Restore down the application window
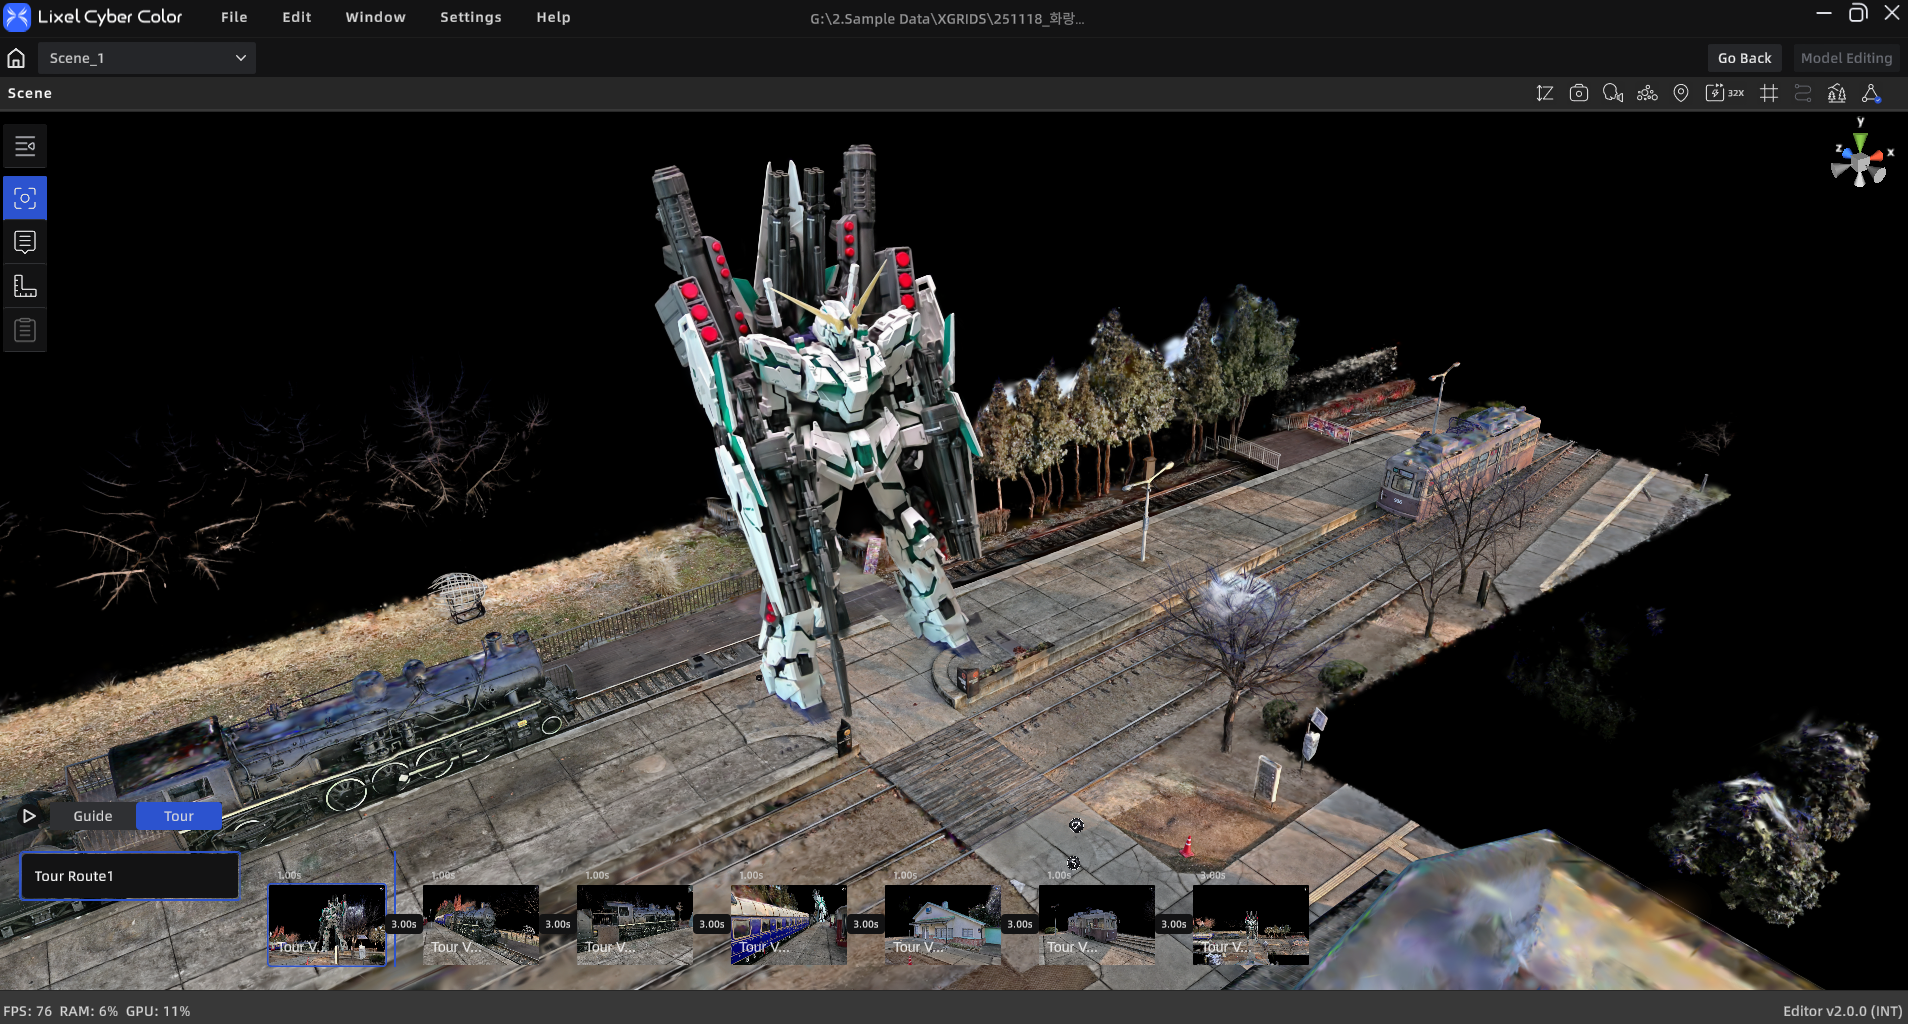 (1858, 13)
